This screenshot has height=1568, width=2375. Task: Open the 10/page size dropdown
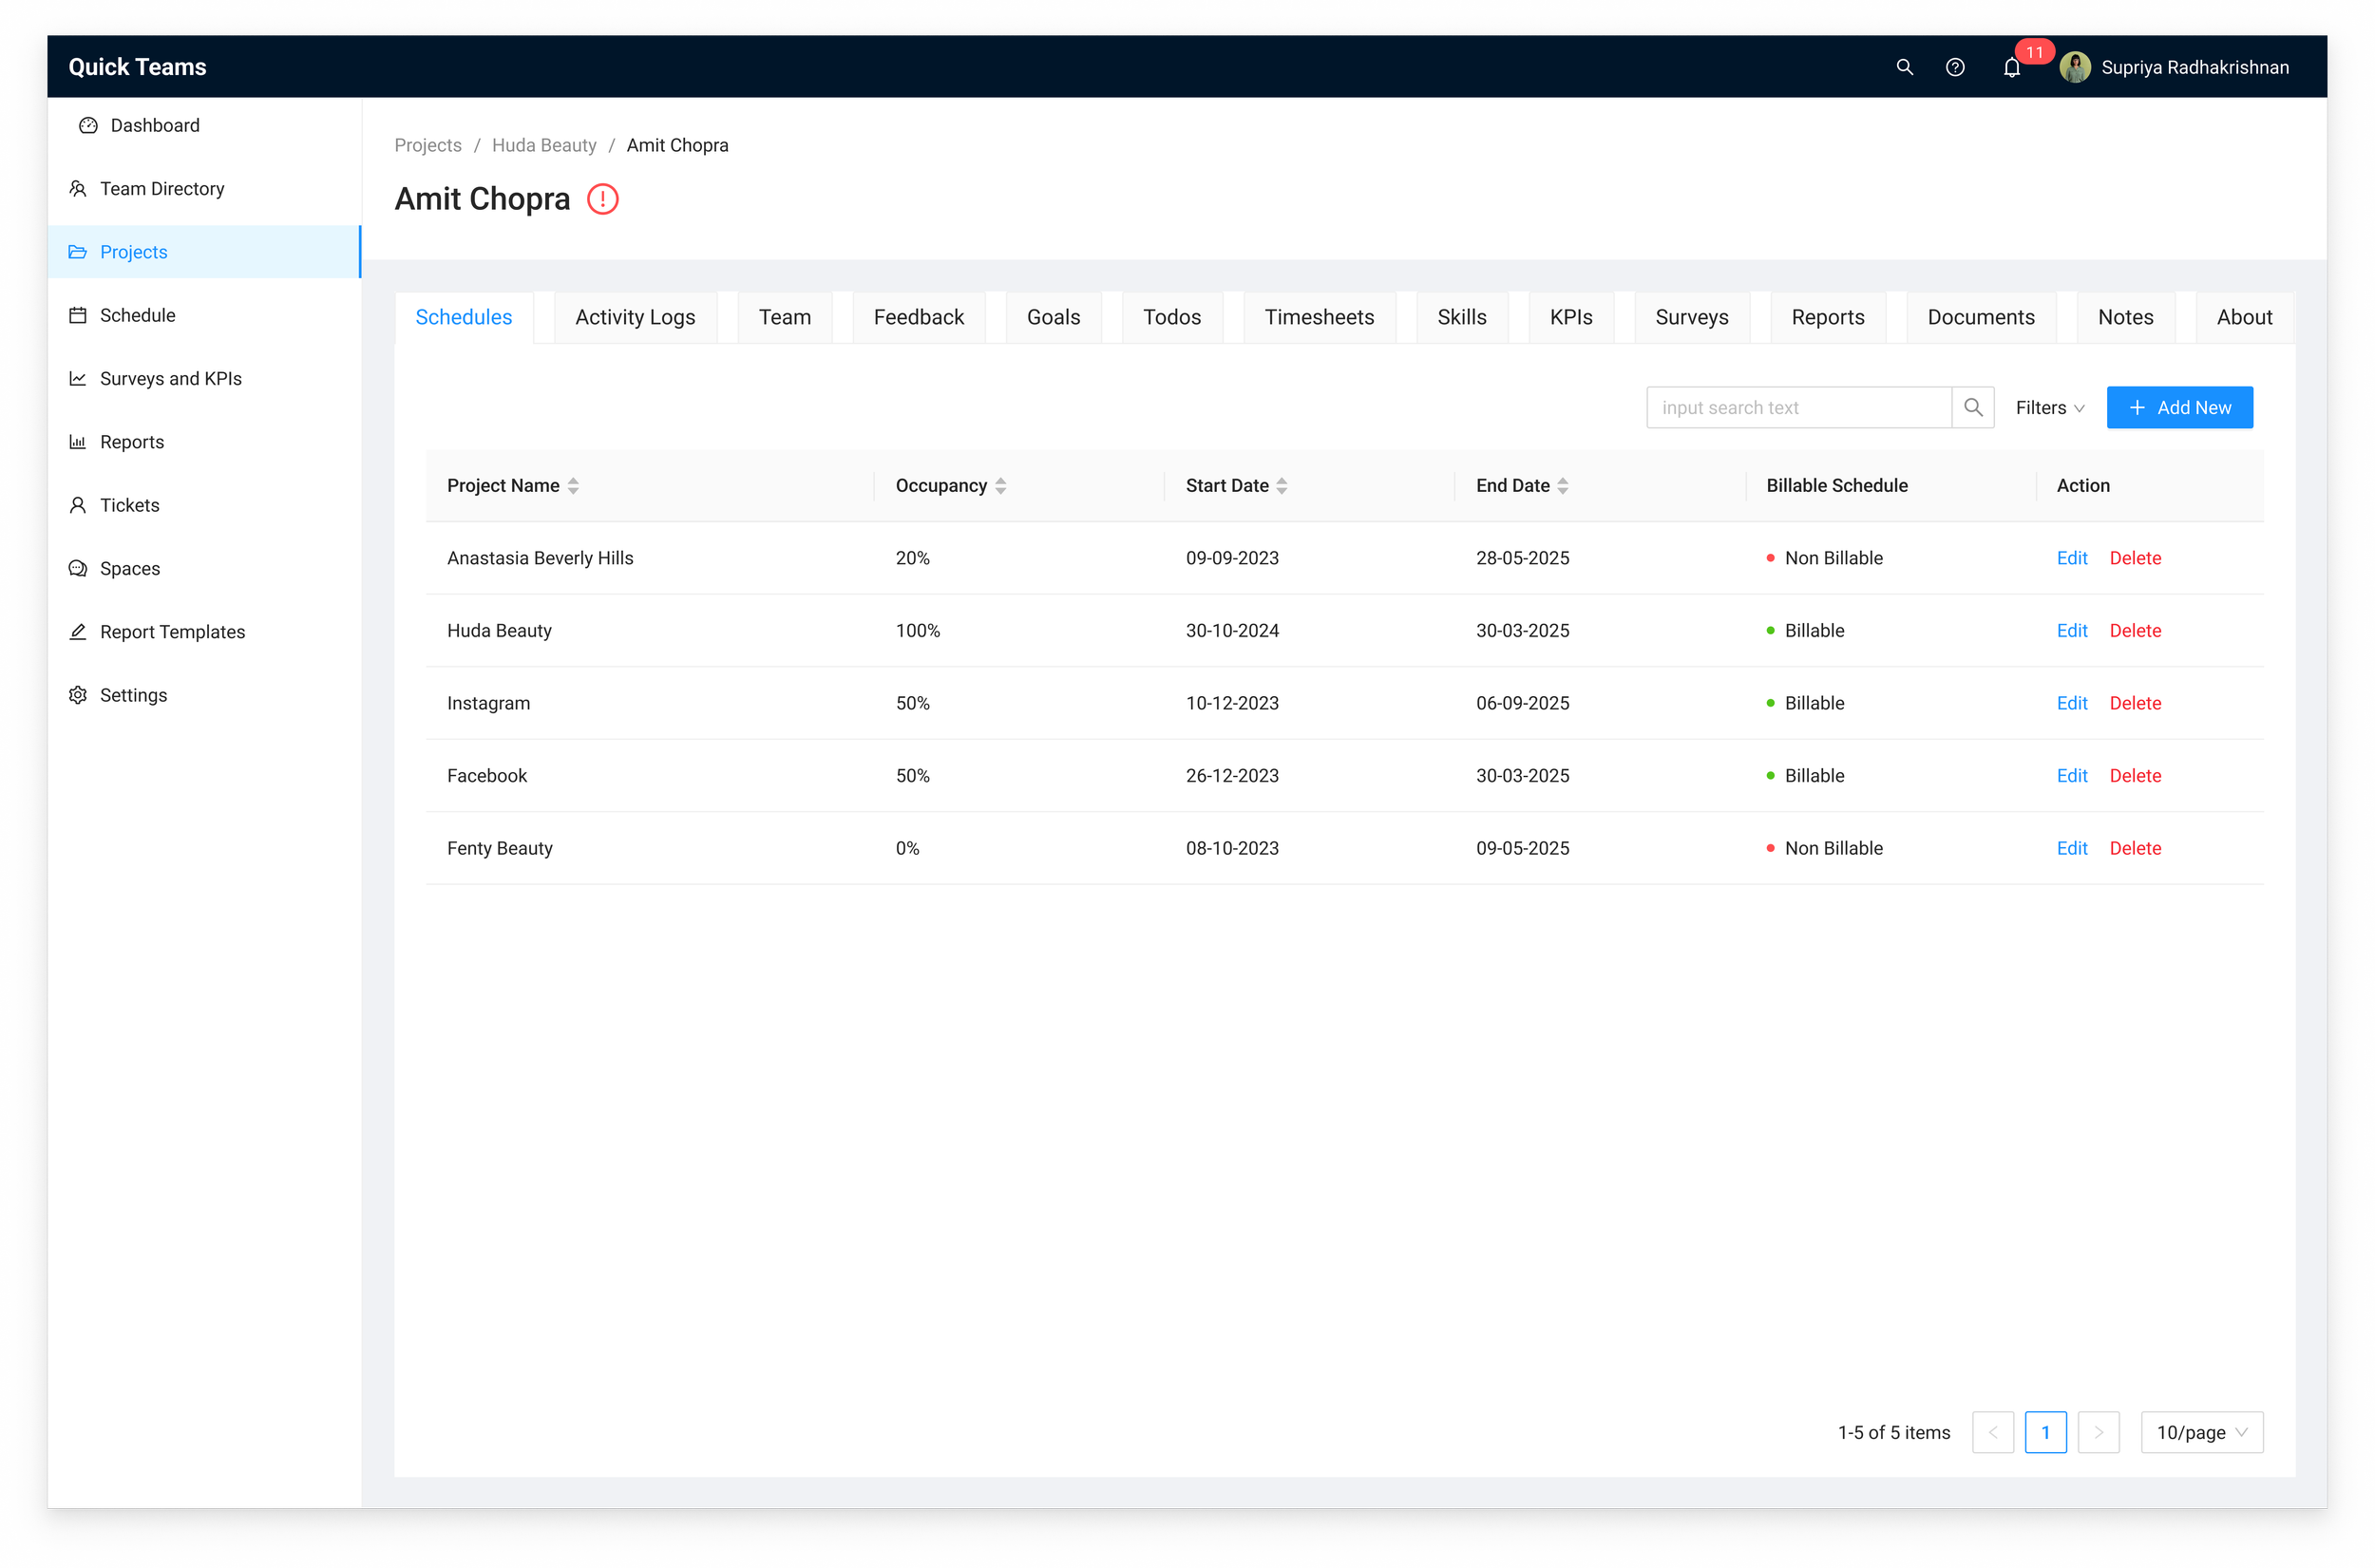tap(2201, 1432)
